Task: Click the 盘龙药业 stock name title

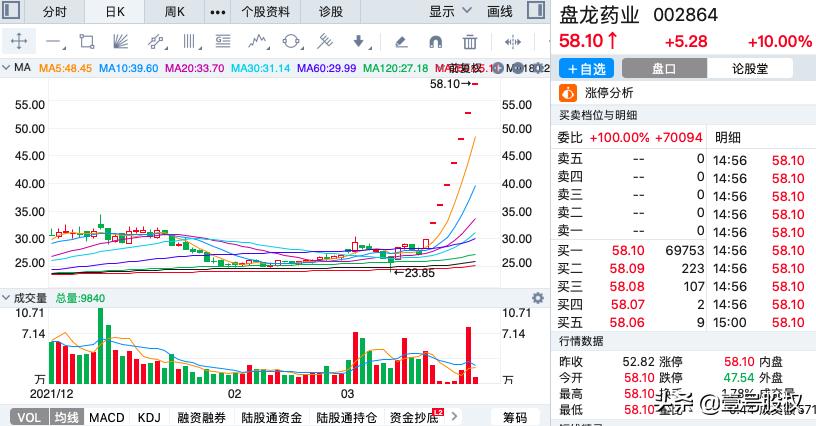Action: (x=599, y=15)
